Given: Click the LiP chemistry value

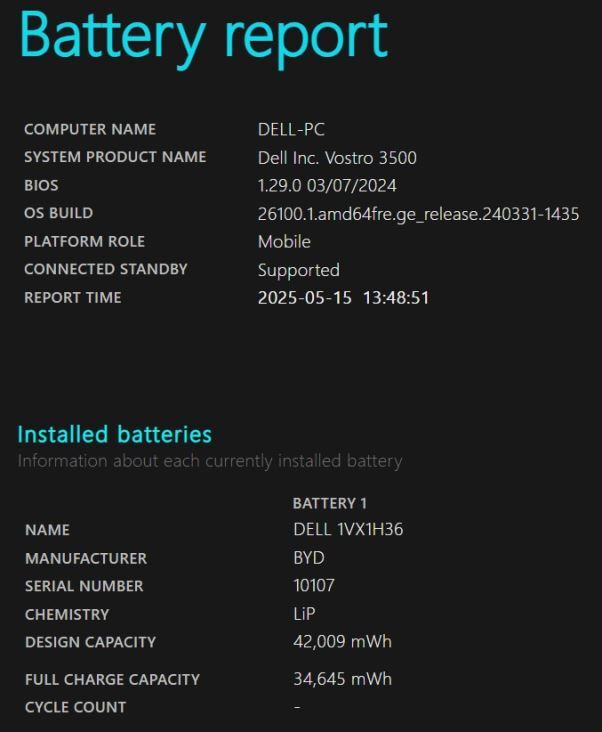Looking at the screenshot, I should (x=304, y=614).
